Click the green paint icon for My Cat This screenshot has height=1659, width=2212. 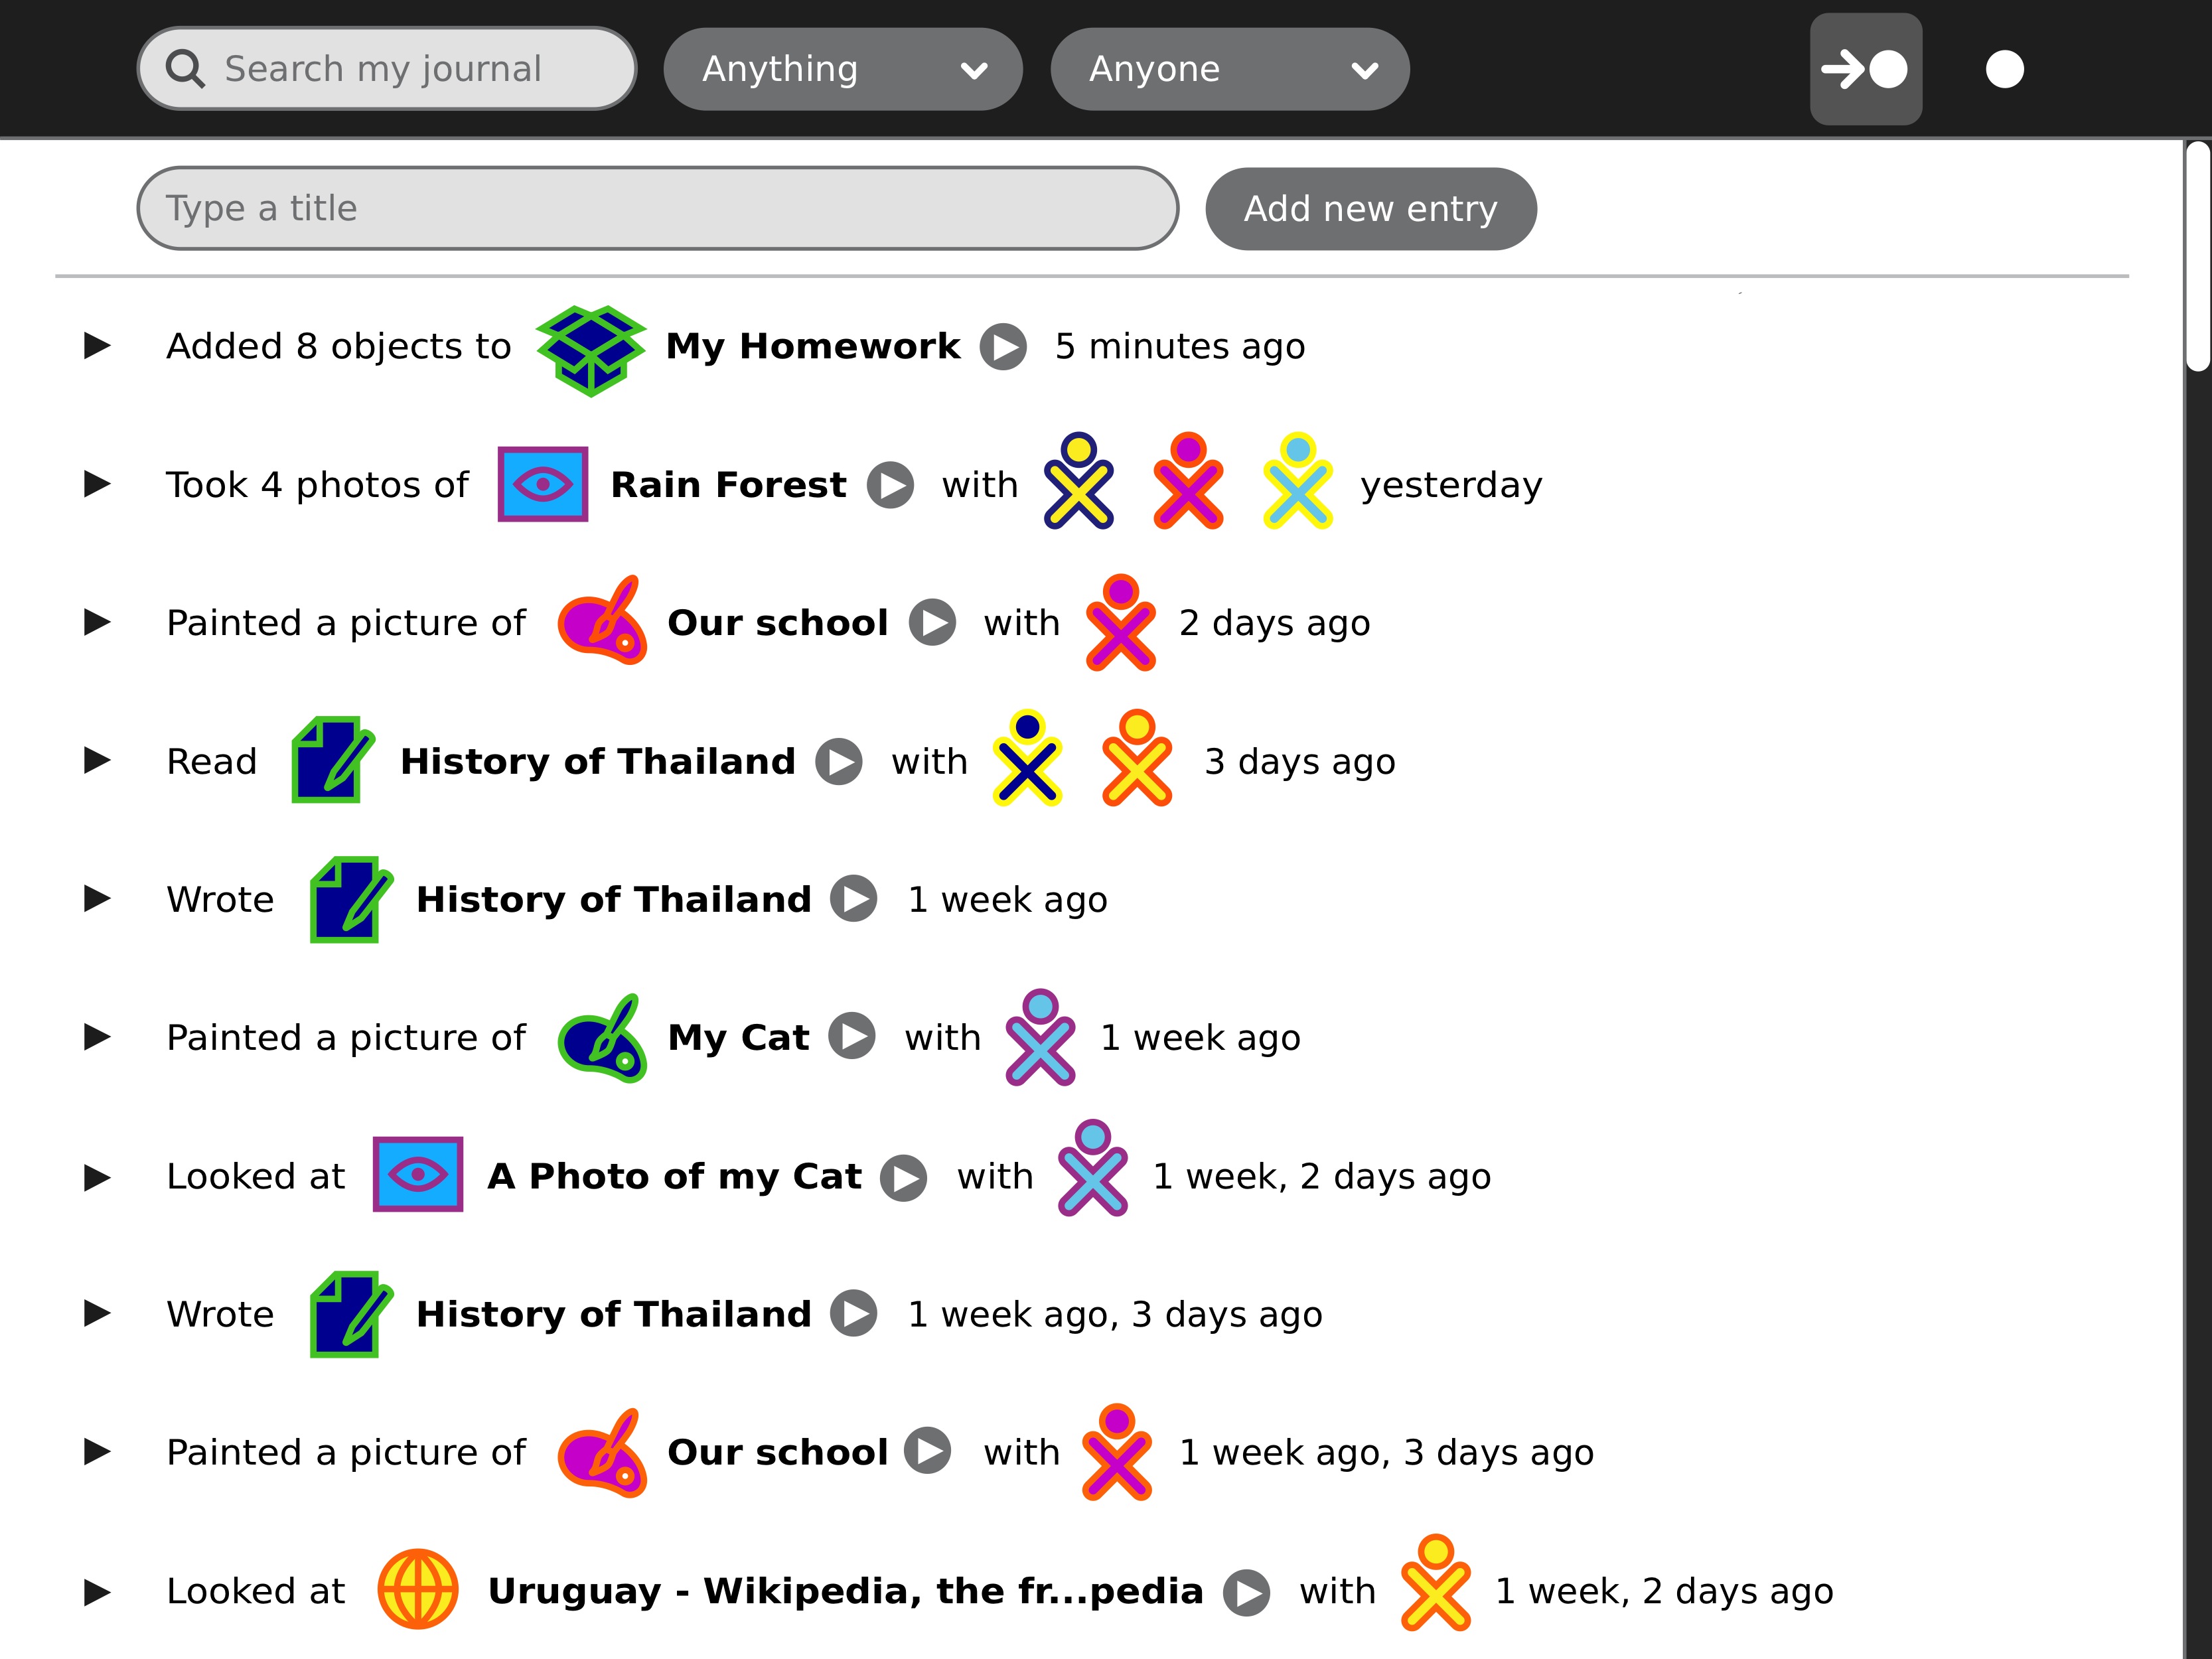coord(601,1038)
